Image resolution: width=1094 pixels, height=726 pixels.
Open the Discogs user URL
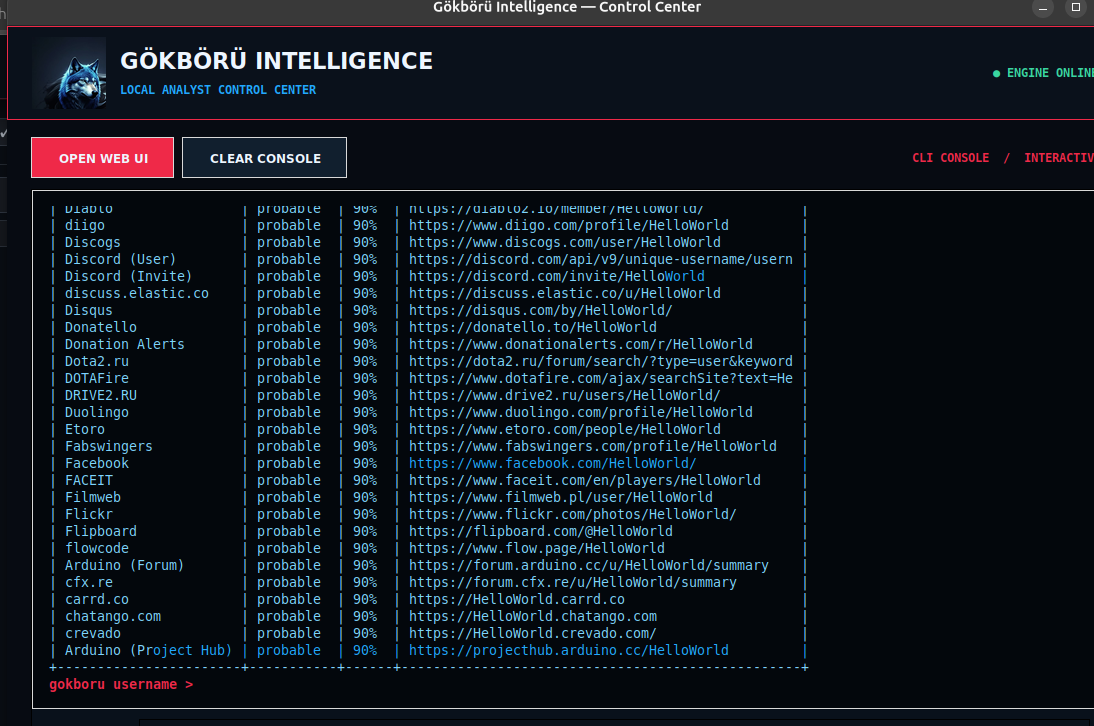(x=564, y=242)
